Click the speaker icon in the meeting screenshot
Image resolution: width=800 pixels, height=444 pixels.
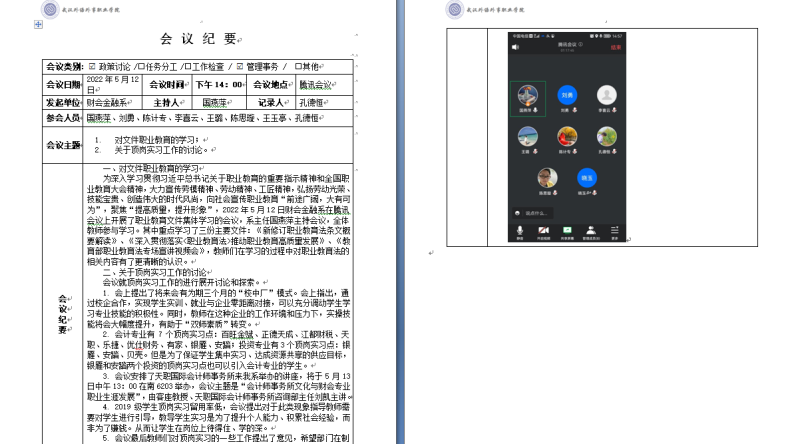515,46
